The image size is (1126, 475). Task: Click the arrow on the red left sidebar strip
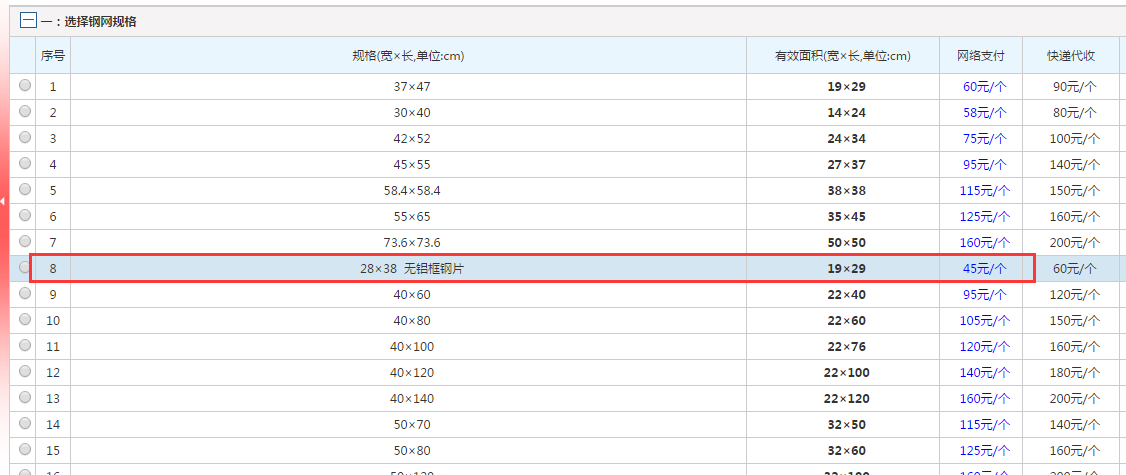[x=3, y=201]
